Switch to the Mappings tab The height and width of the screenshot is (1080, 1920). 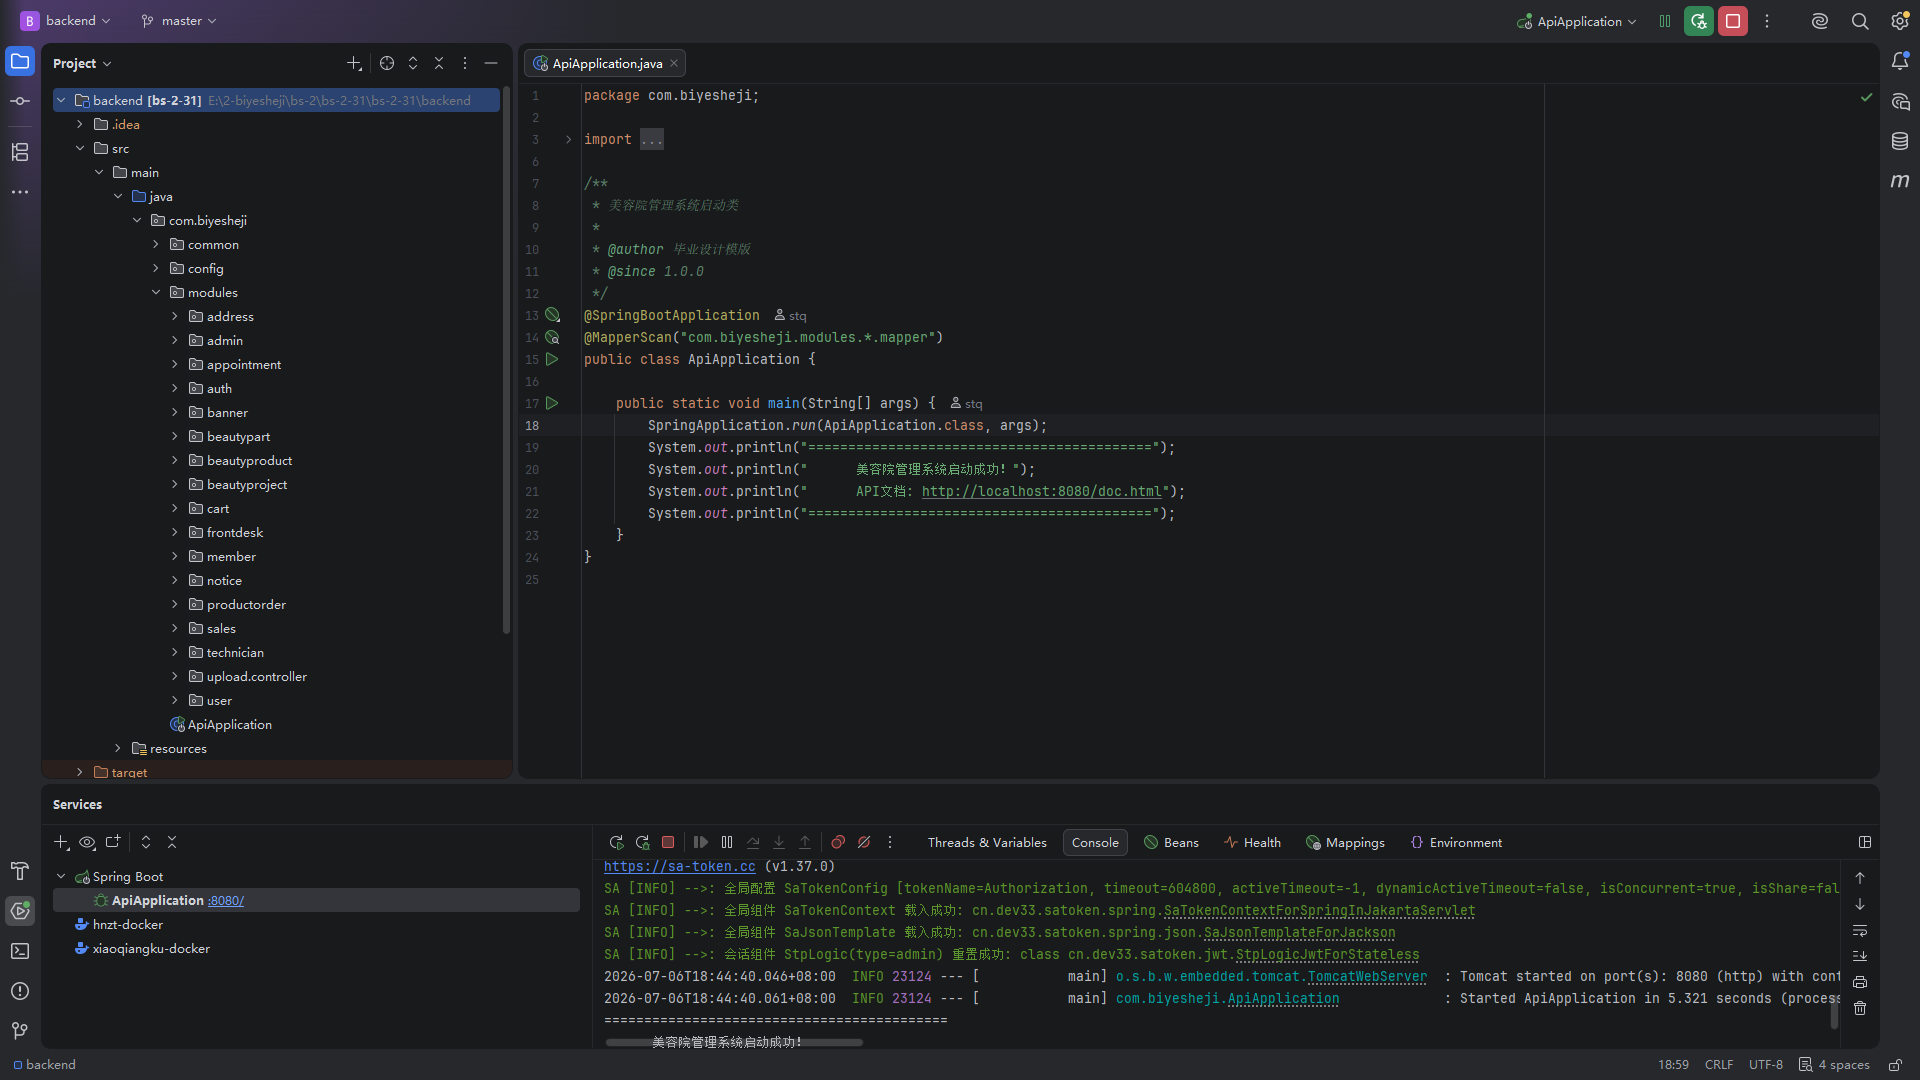[1345, 843]
